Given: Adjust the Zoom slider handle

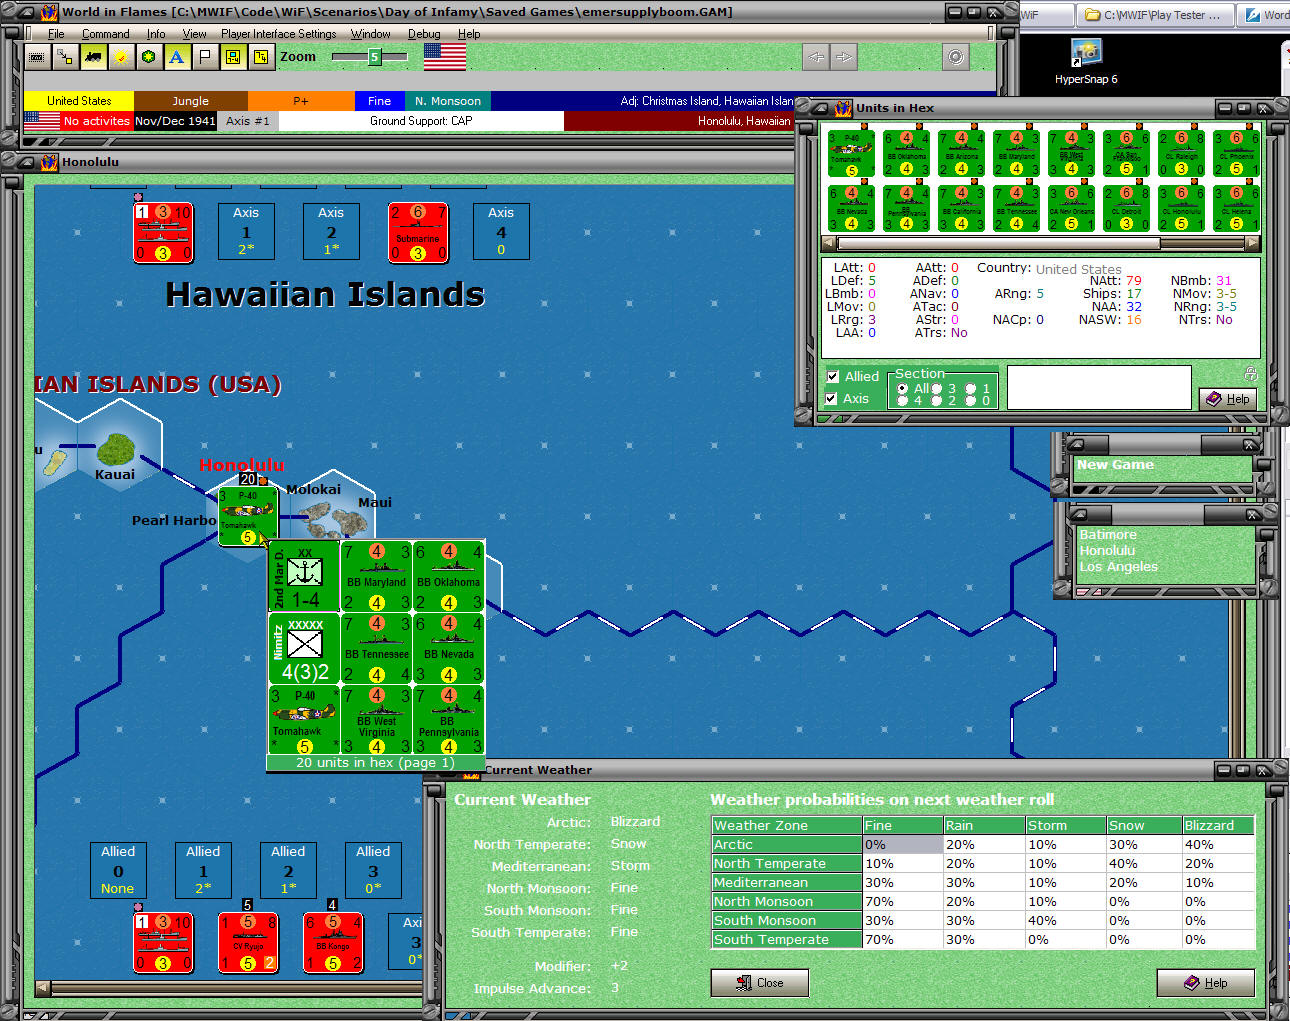Looking at the screenshot, I should click(x=375, y=57).
